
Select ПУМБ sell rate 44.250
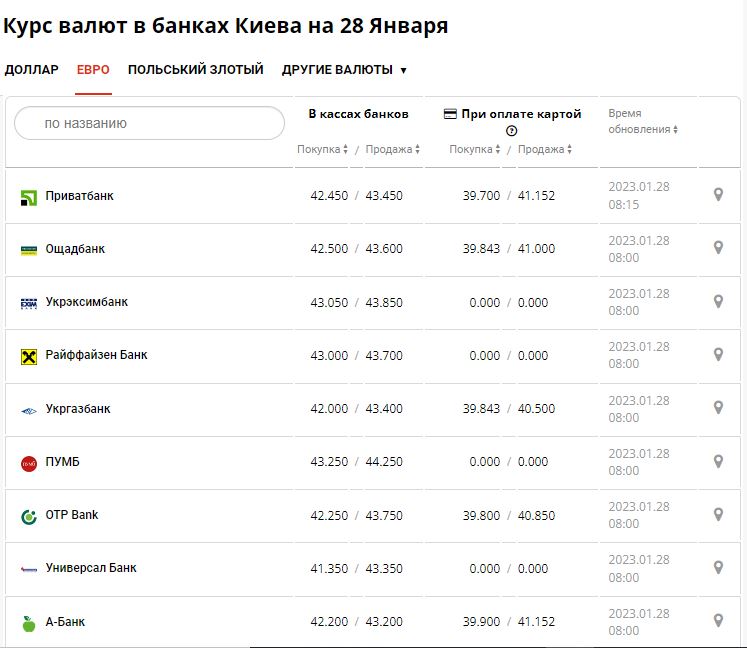tap(384, 462)
